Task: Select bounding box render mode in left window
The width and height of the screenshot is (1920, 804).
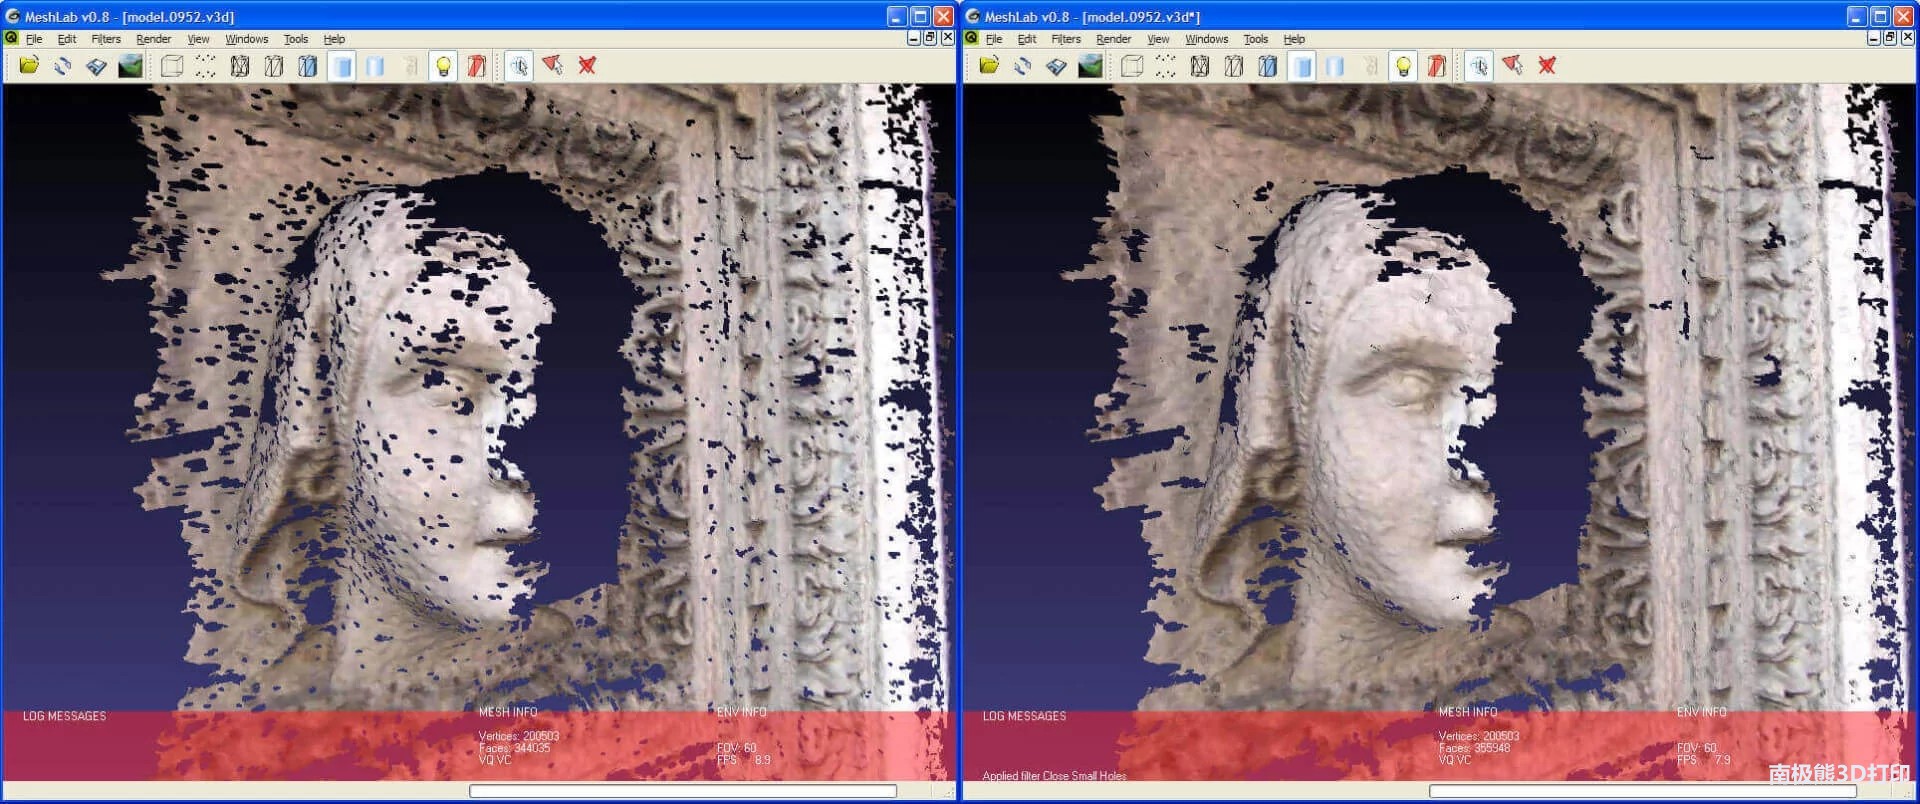Action: point(172,66)
